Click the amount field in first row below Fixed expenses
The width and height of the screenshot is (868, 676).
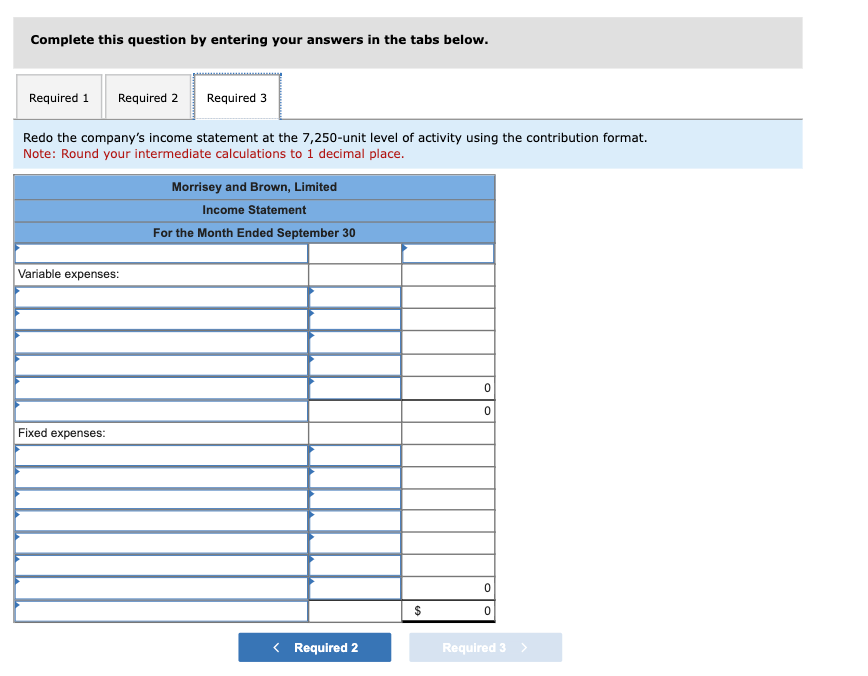pyautogui.click(x=355, y=455)
